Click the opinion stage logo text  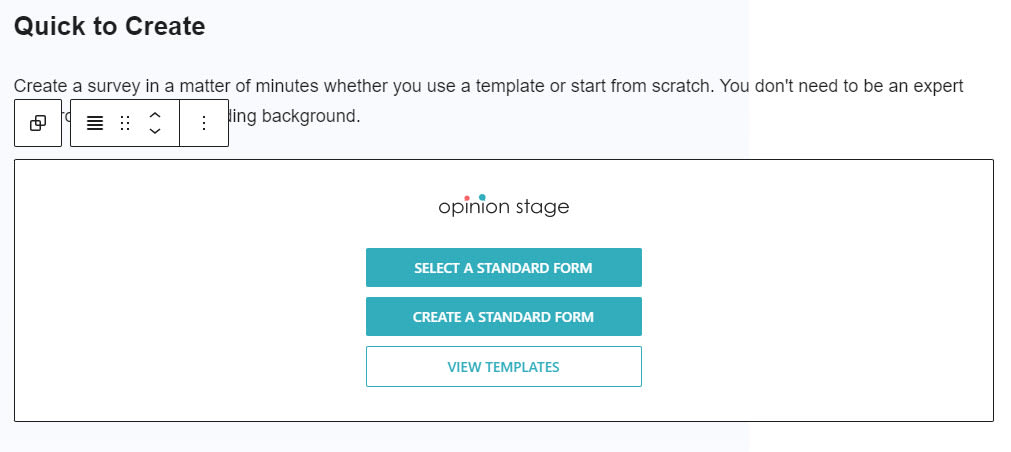point(503,208)
